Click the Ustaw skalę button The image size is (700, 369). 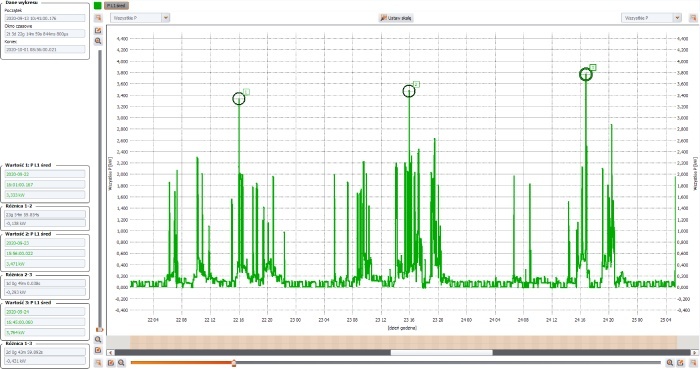point(396,18)
